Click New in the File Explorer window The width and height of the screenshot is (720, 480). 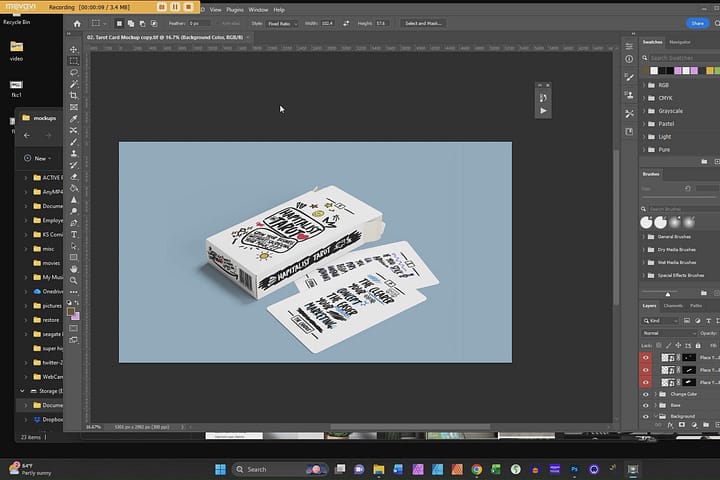click(37, 158)
